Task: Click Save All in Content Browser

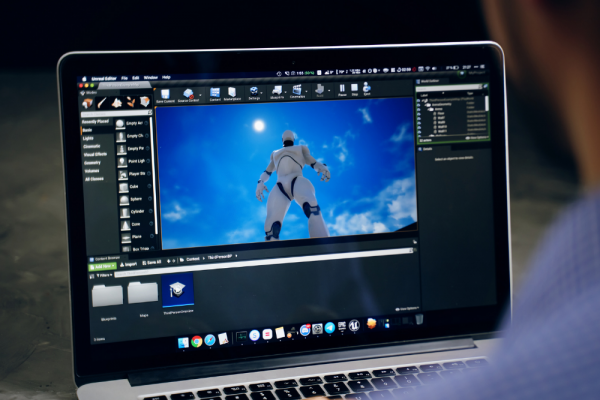Action: [152, 263]
